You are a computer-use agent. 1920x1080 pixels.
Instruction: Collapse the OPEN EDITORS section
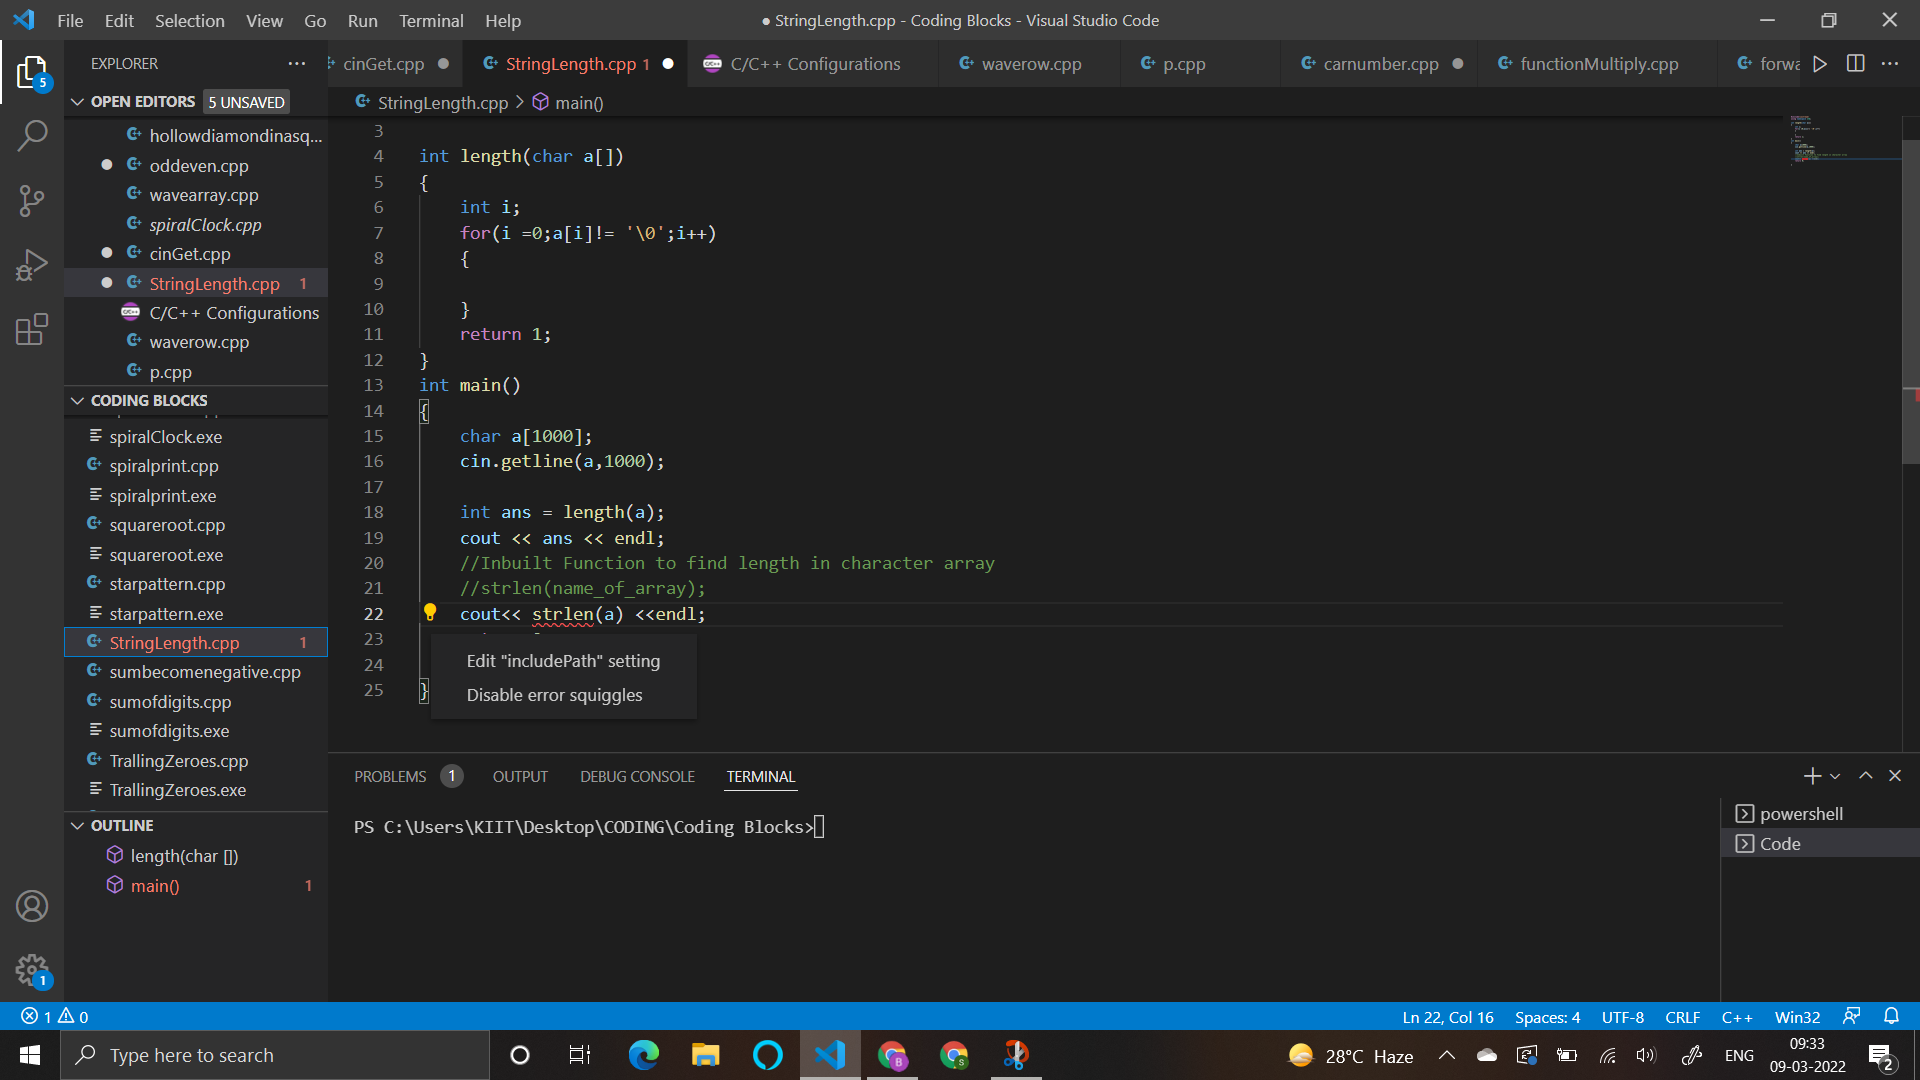pyautogui.click(x=78, y=102)
